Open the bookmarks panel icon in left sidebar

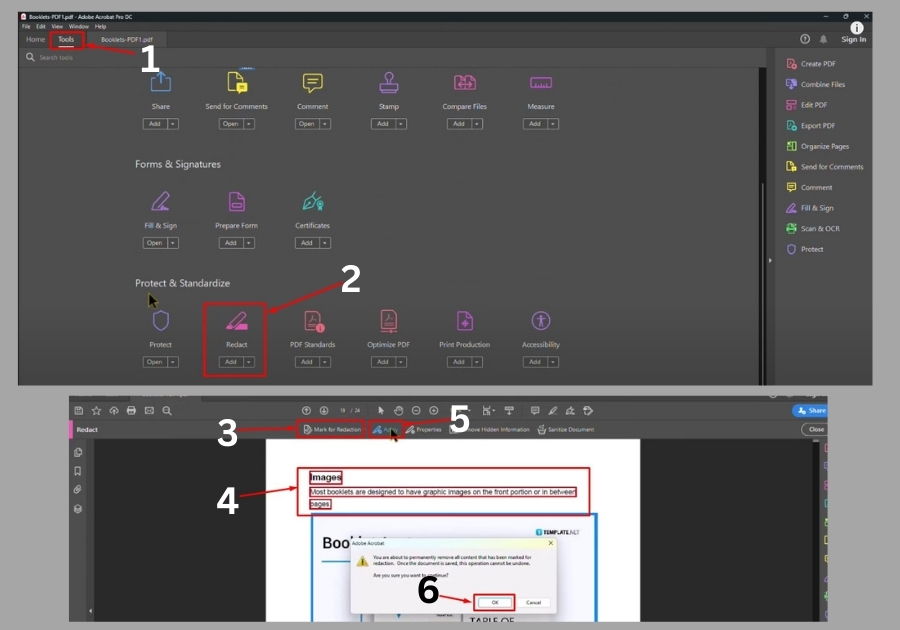tap(78, 471)
